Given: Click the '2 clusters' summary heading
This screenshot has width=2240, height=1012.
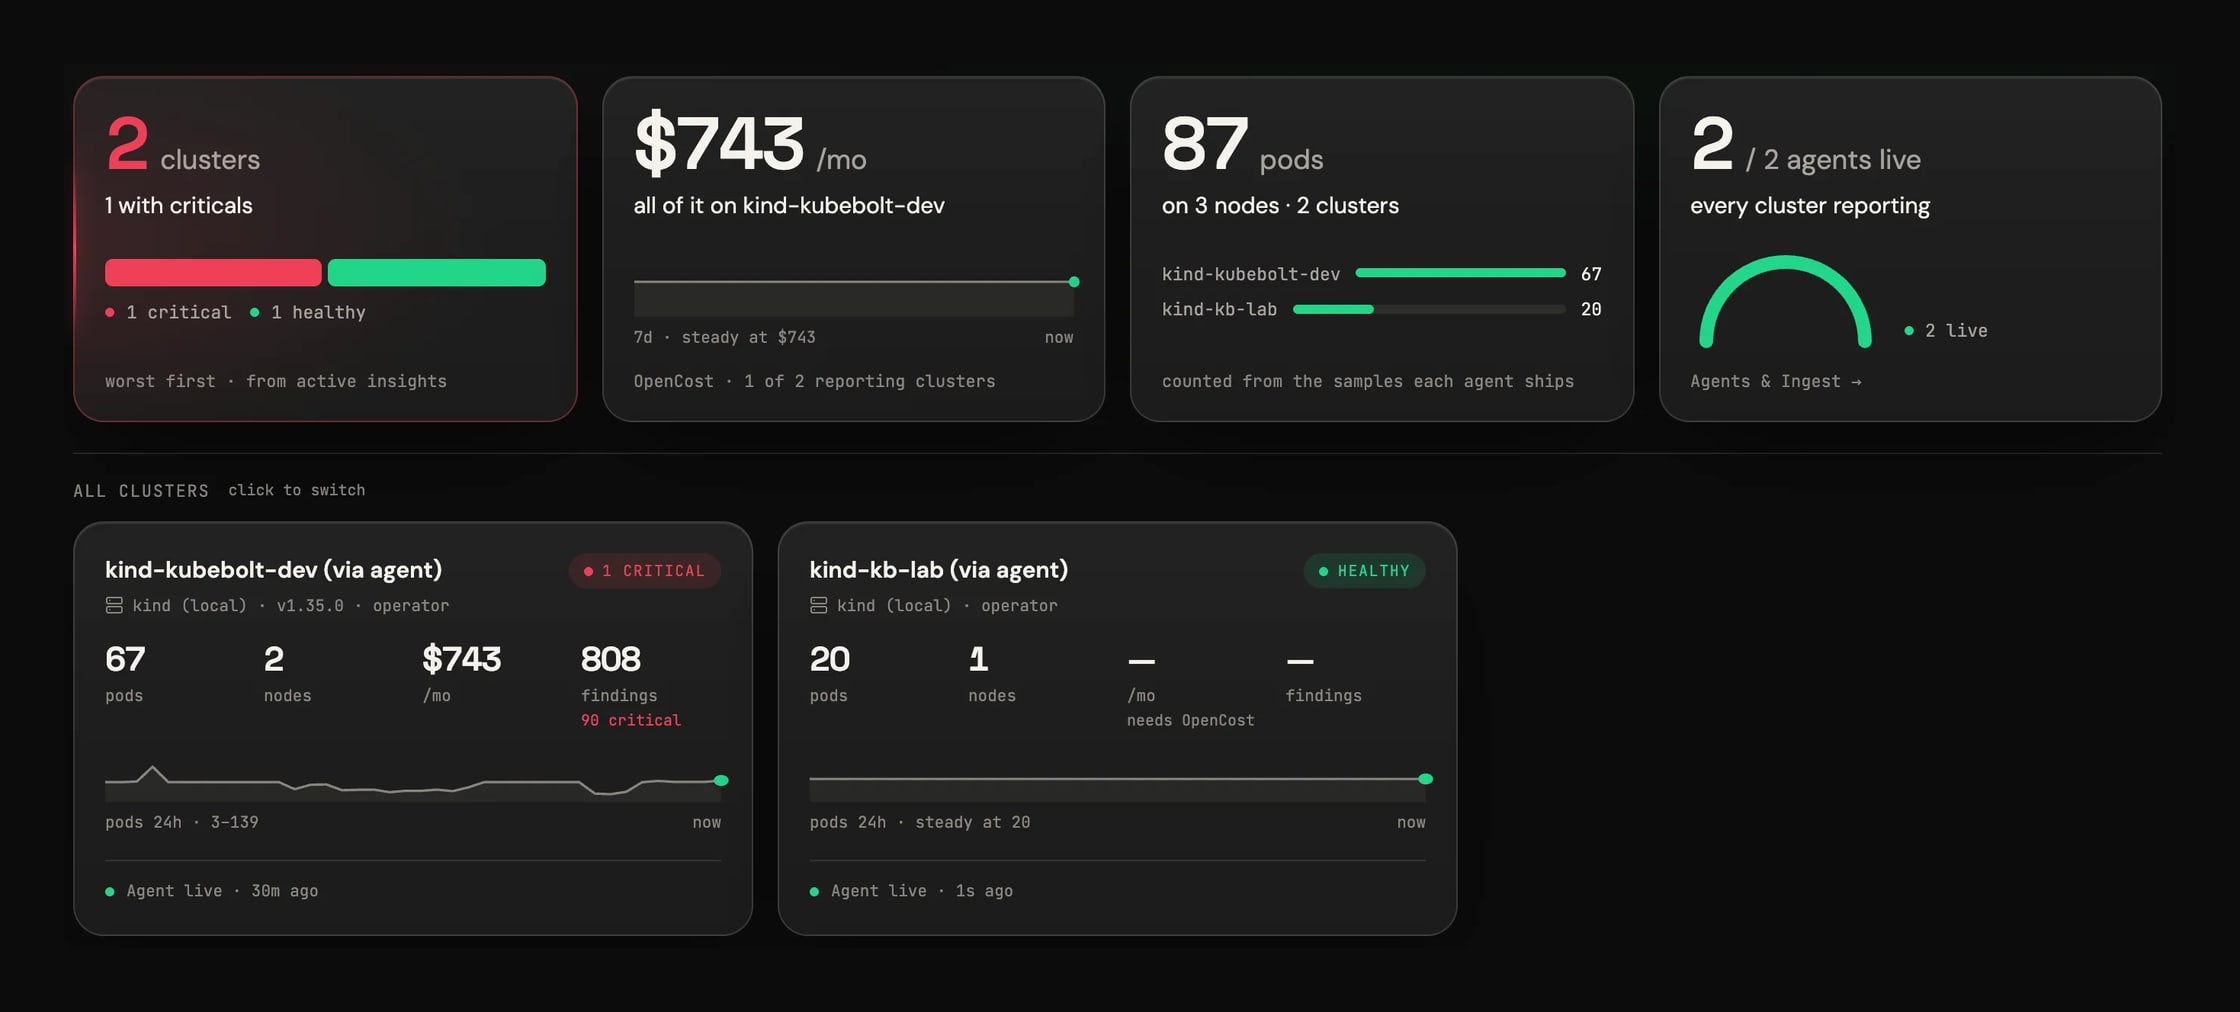Looking at the screenshot, I should [x=182, y=144].
